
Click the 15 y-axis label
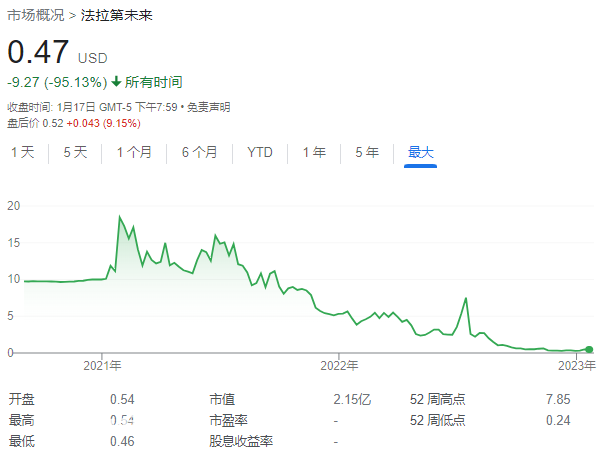tap(14, 243)
